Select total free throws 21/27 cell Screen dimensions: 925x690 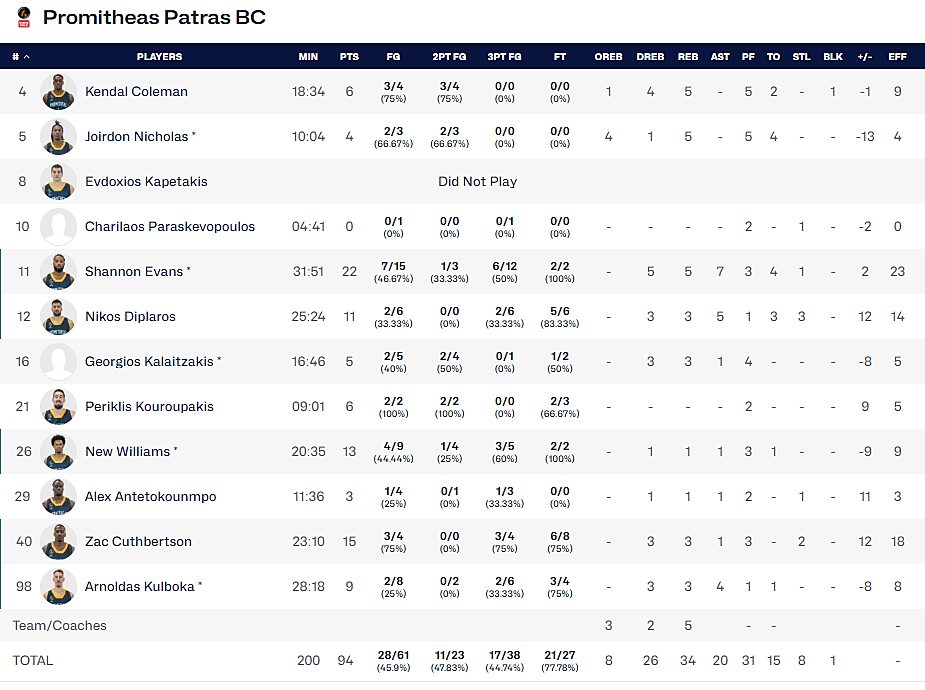[x=560, y=661]
